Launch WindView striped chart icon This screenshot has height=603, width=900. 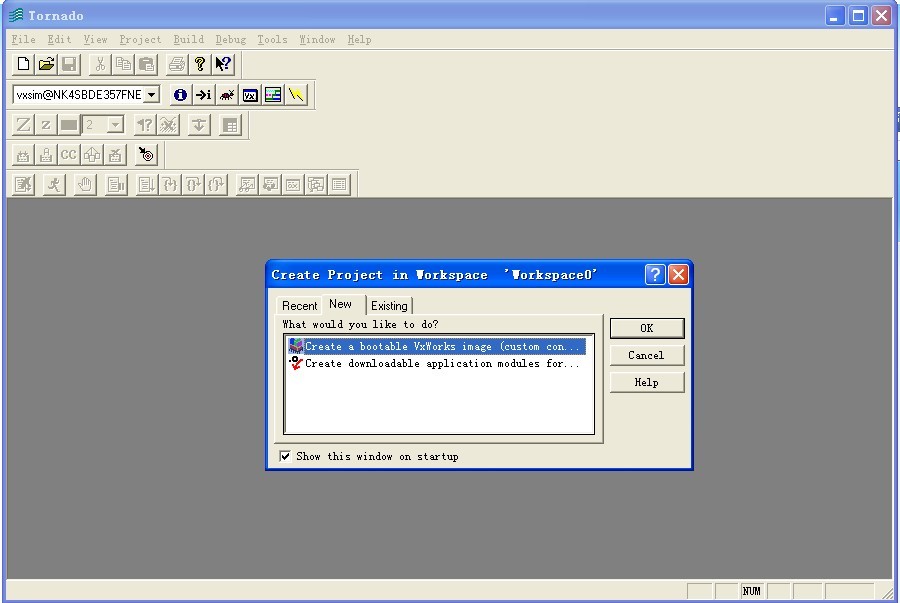click(273, 95)
